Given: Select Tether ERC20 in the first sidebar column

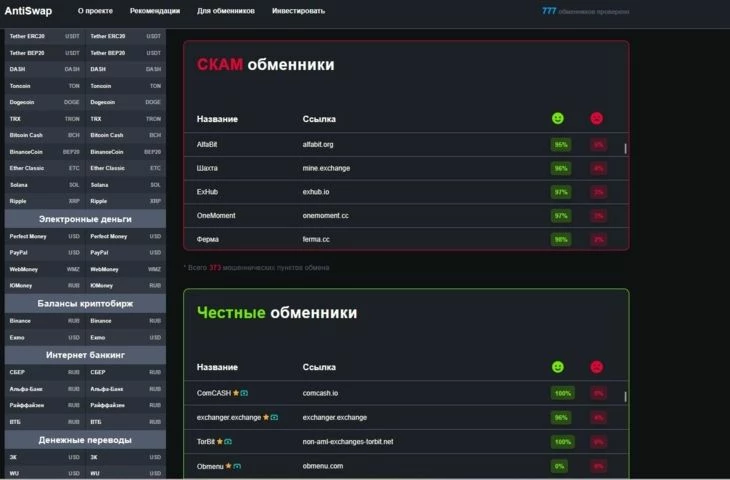Looking at the screenshot, I should (45, 36).
